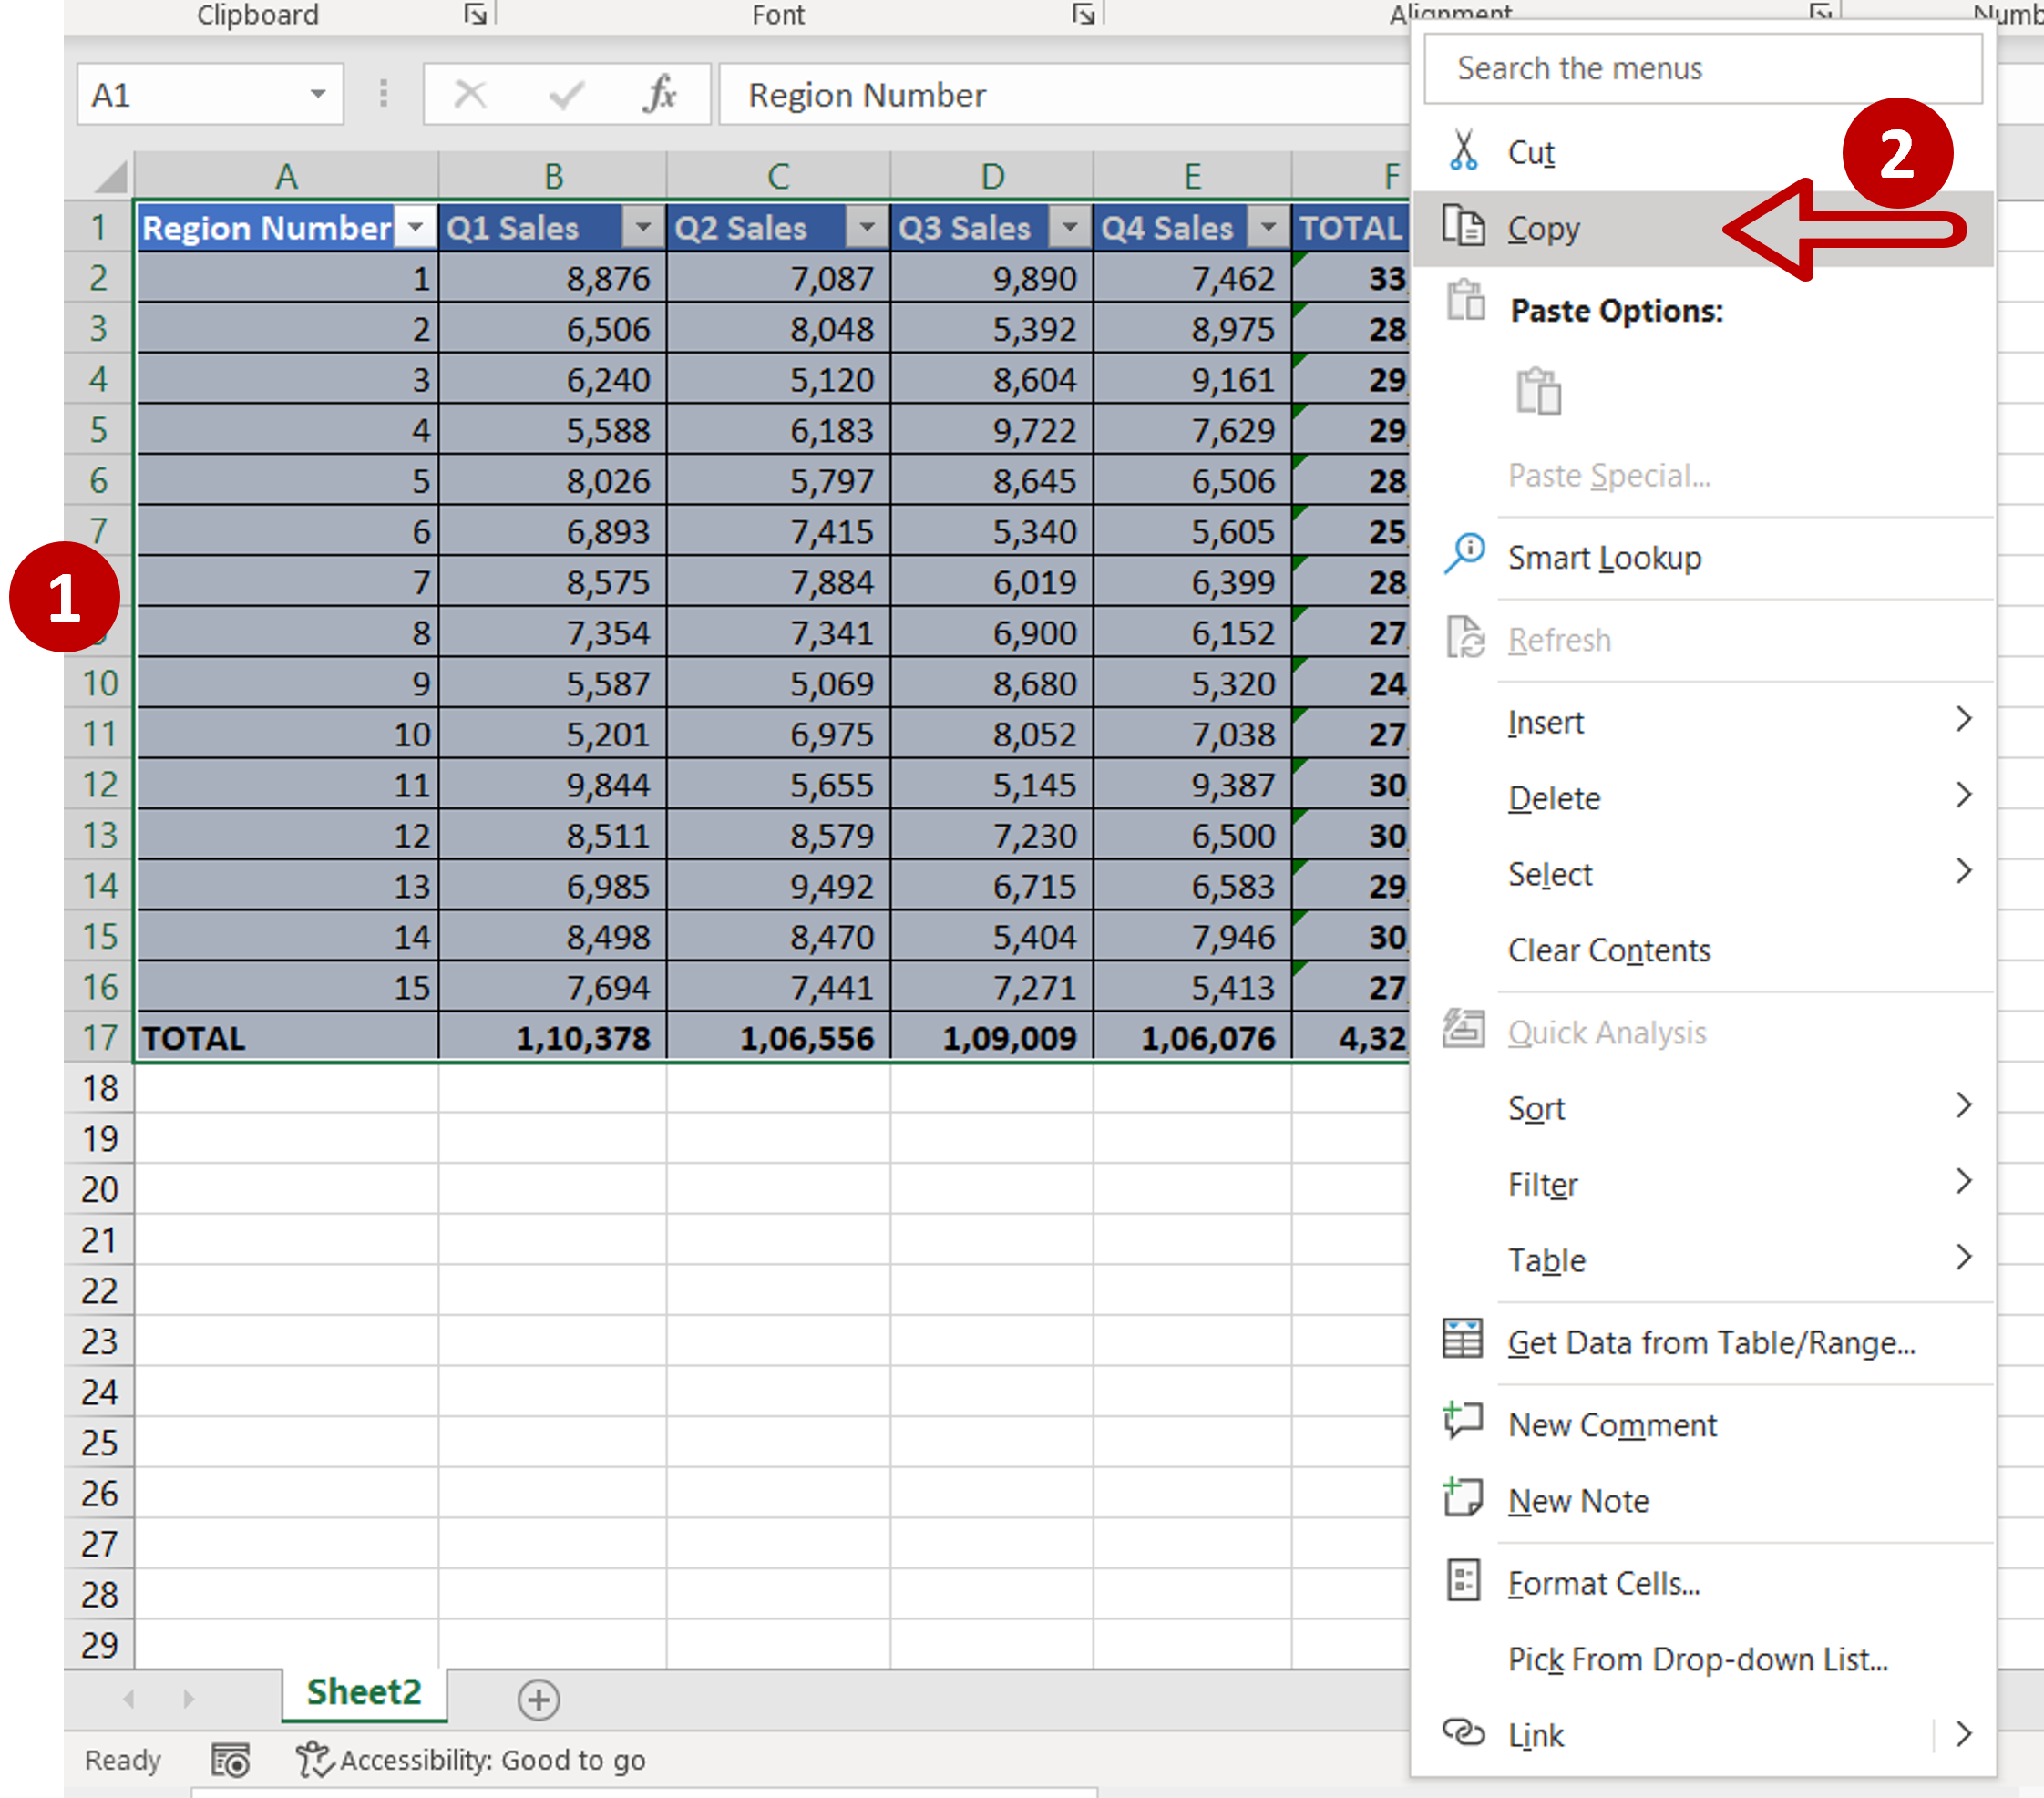Choose Get Data from Table/Range entry
The width and height of the screenshot is (2044, 1798).
click(1704, 1342)
